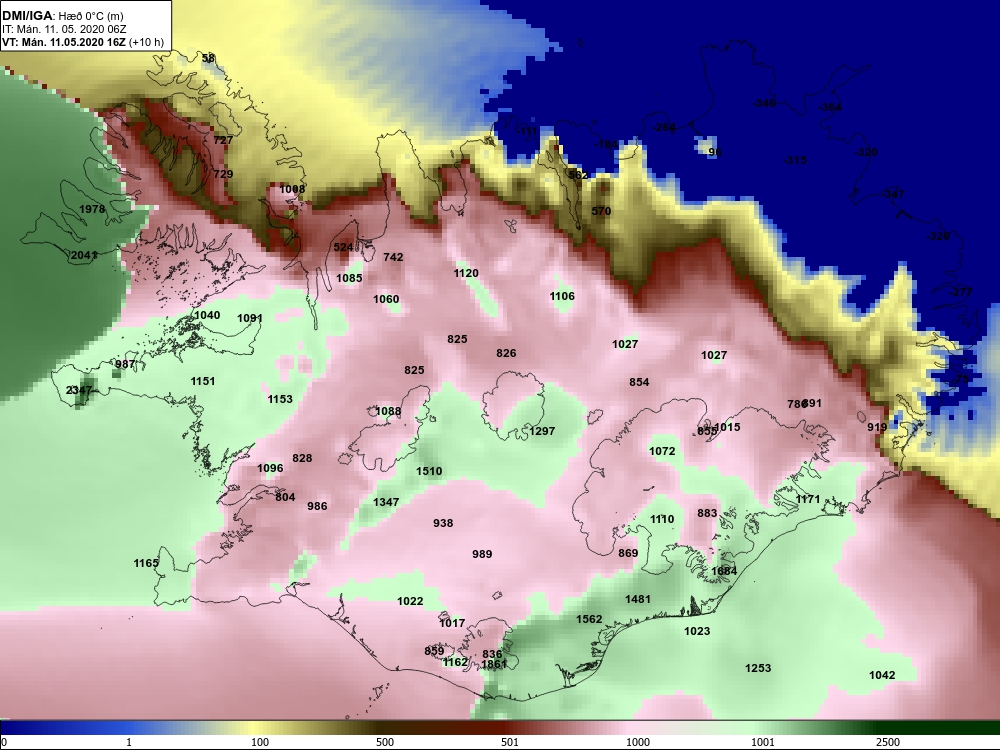
Task: Pick the 1684 height label
Action: click(x=724, y=571)
